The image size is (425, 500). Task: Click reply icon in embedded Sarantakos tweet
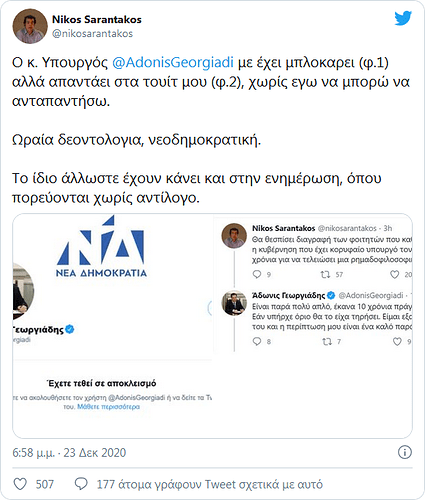coord(257,274)
